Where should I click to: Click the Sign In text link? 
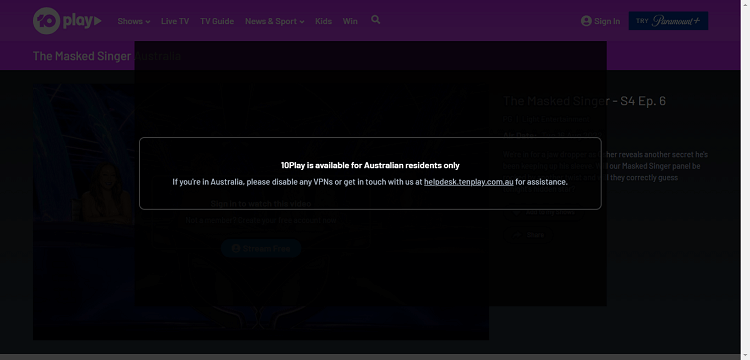[x=607, y=21]
